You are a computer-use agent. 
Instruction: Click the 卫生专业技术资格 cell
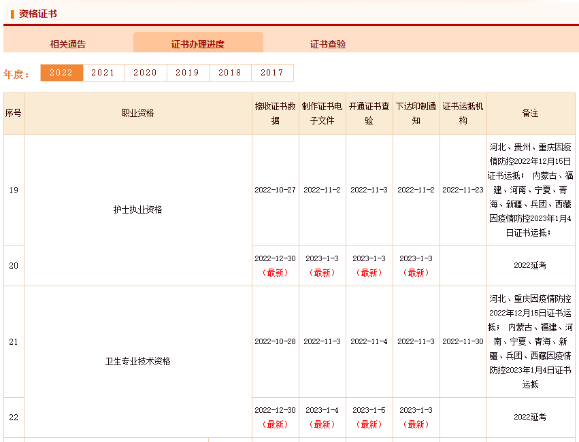138,361
